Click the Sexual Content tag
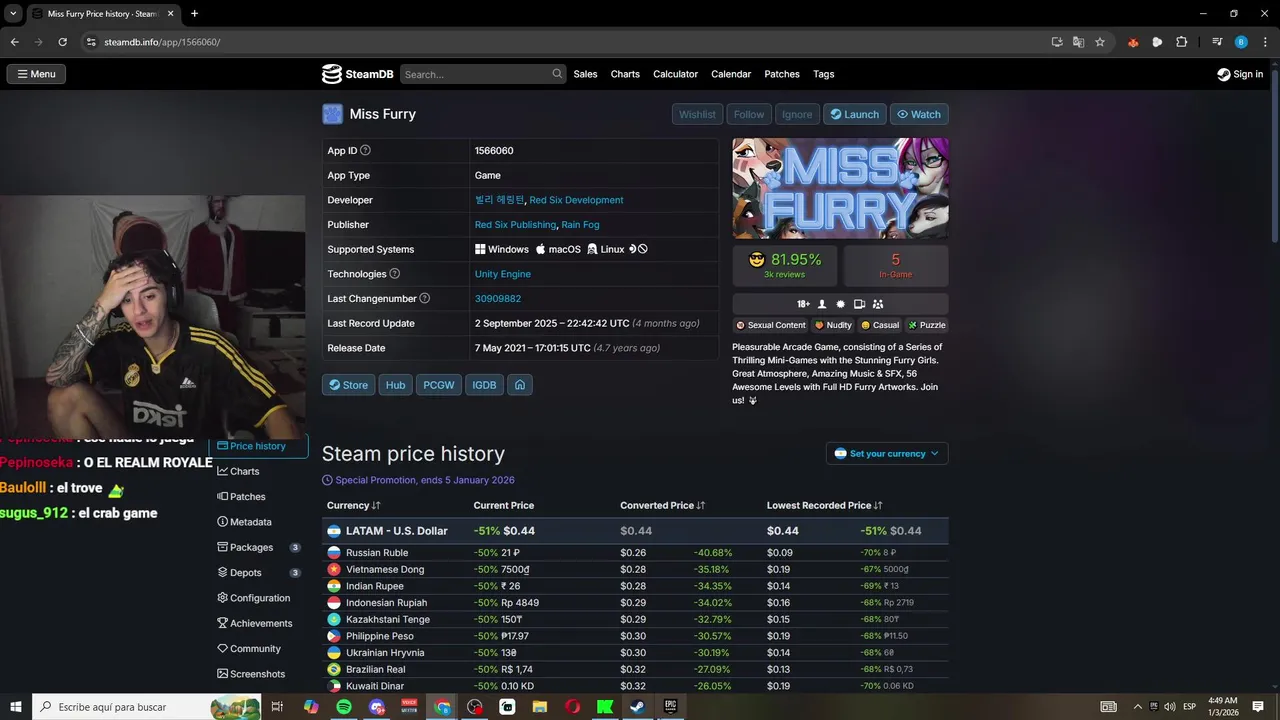This screenshot has width=1280, height=720. click(x=771, y=325)
